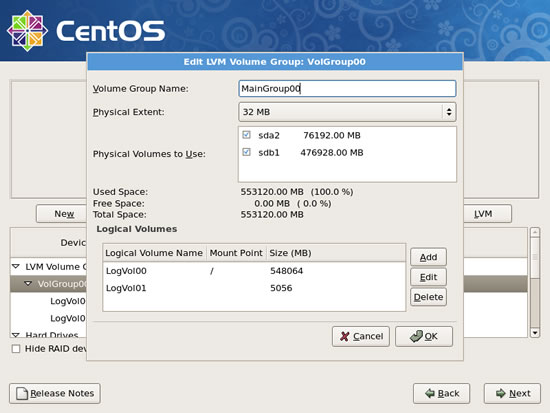The width and height of the screenshot is (550, 413).
Task: Select the LogVol00 row
Action: click(254, 271)
